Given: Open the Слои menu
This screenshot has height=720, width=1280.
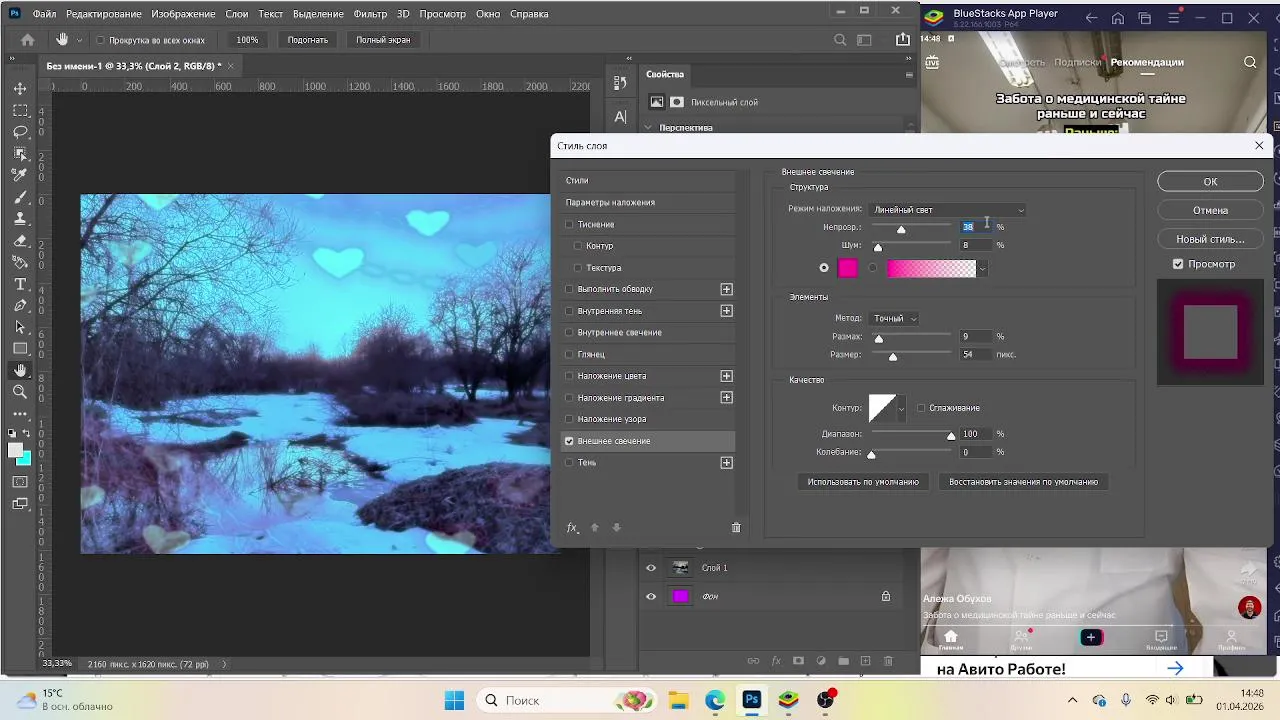Looking at the screenshot, I should 236,14.
